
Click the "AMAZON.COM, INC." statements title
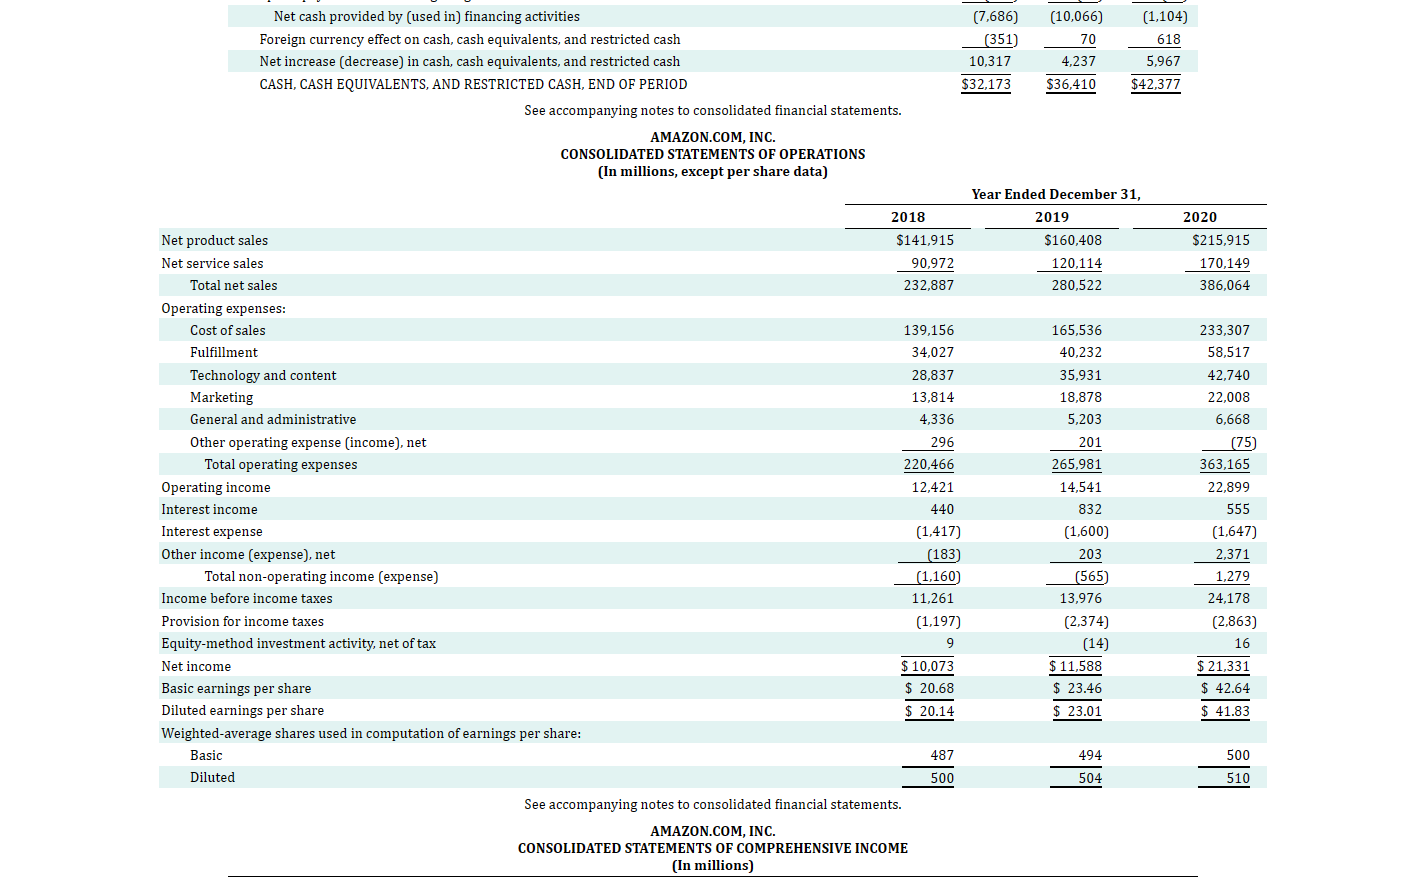point(713,137)
